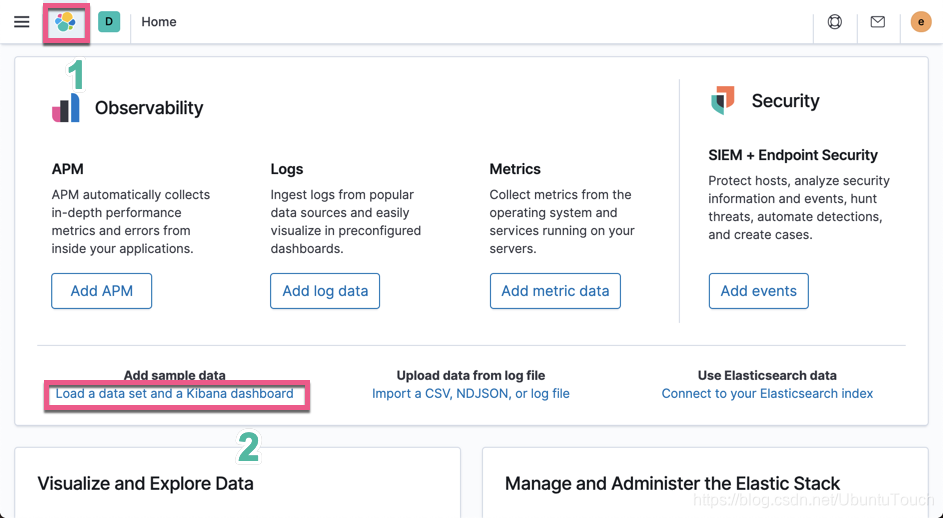Select the Add sample data label
This screenshot has width=943, height=518.
point(174,375)
